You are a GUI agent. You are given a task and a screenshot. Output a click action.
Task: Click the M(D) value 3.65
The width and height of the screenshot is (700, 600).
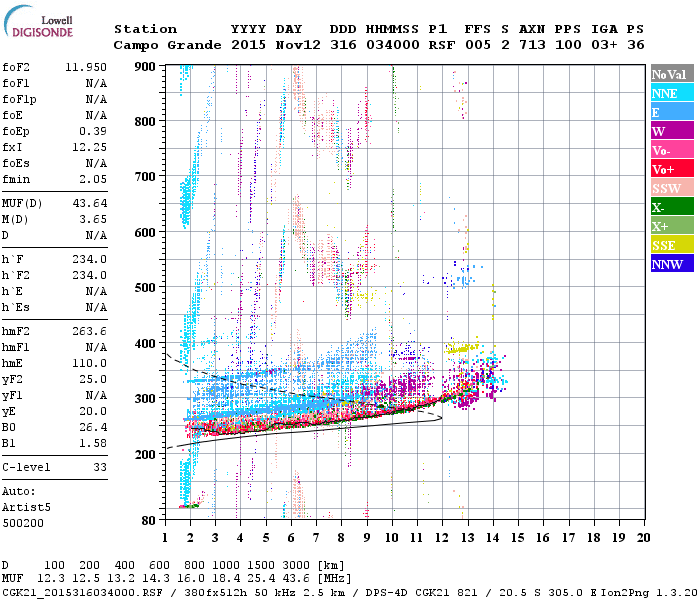[93, 220]
